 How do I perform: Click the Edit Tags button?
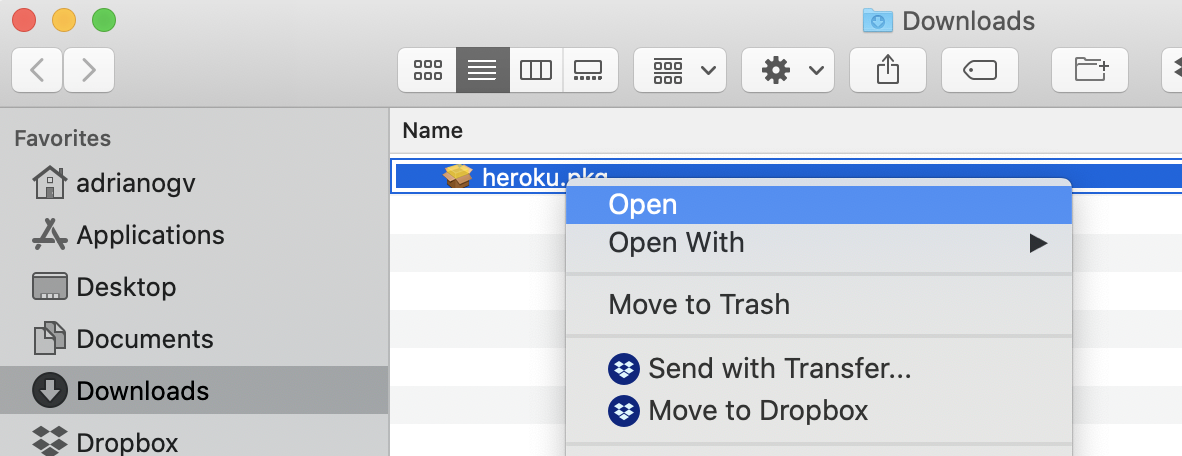pos(980,70)
